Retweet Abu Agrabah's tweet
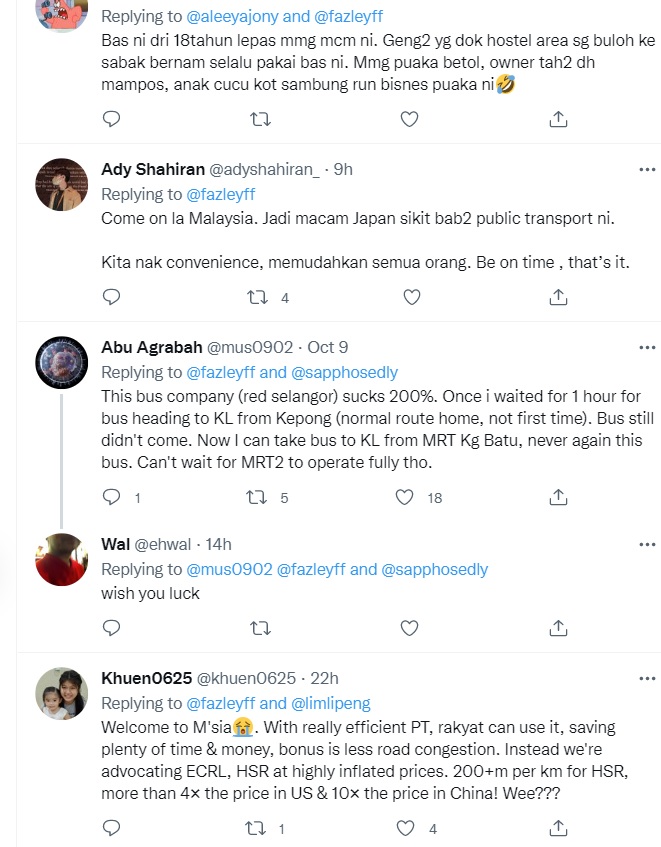 260,497
